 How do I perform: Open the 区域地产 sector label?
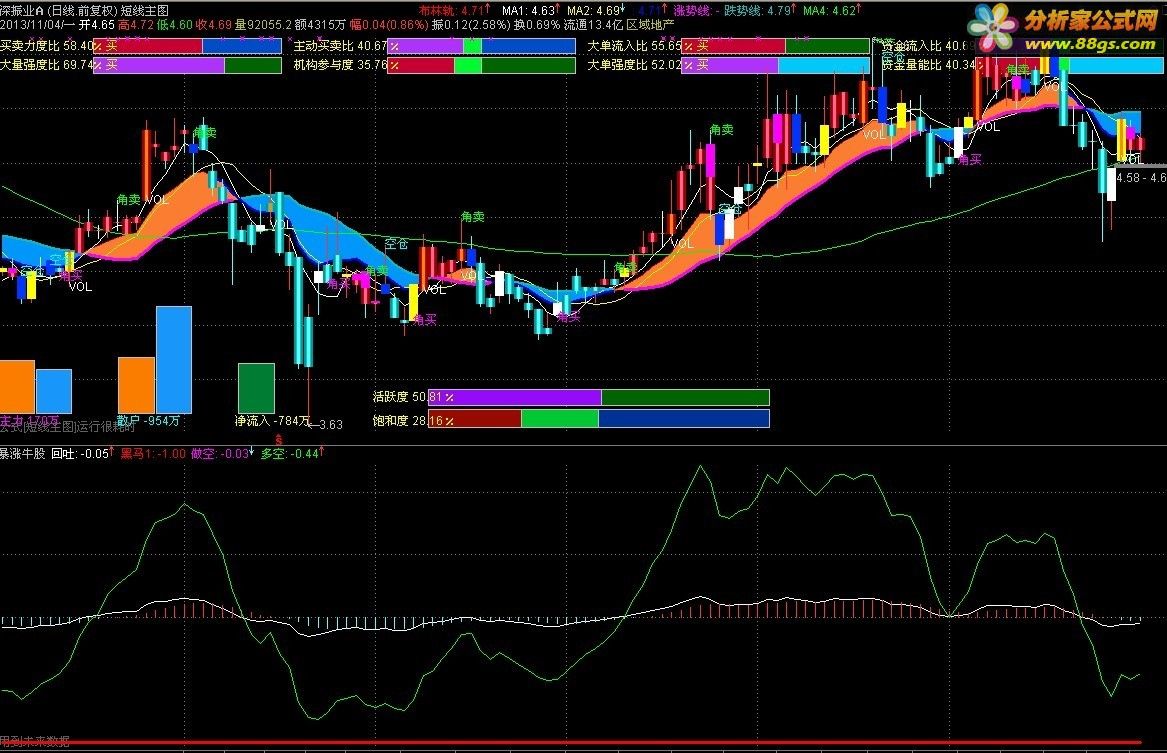pos(650,25)
